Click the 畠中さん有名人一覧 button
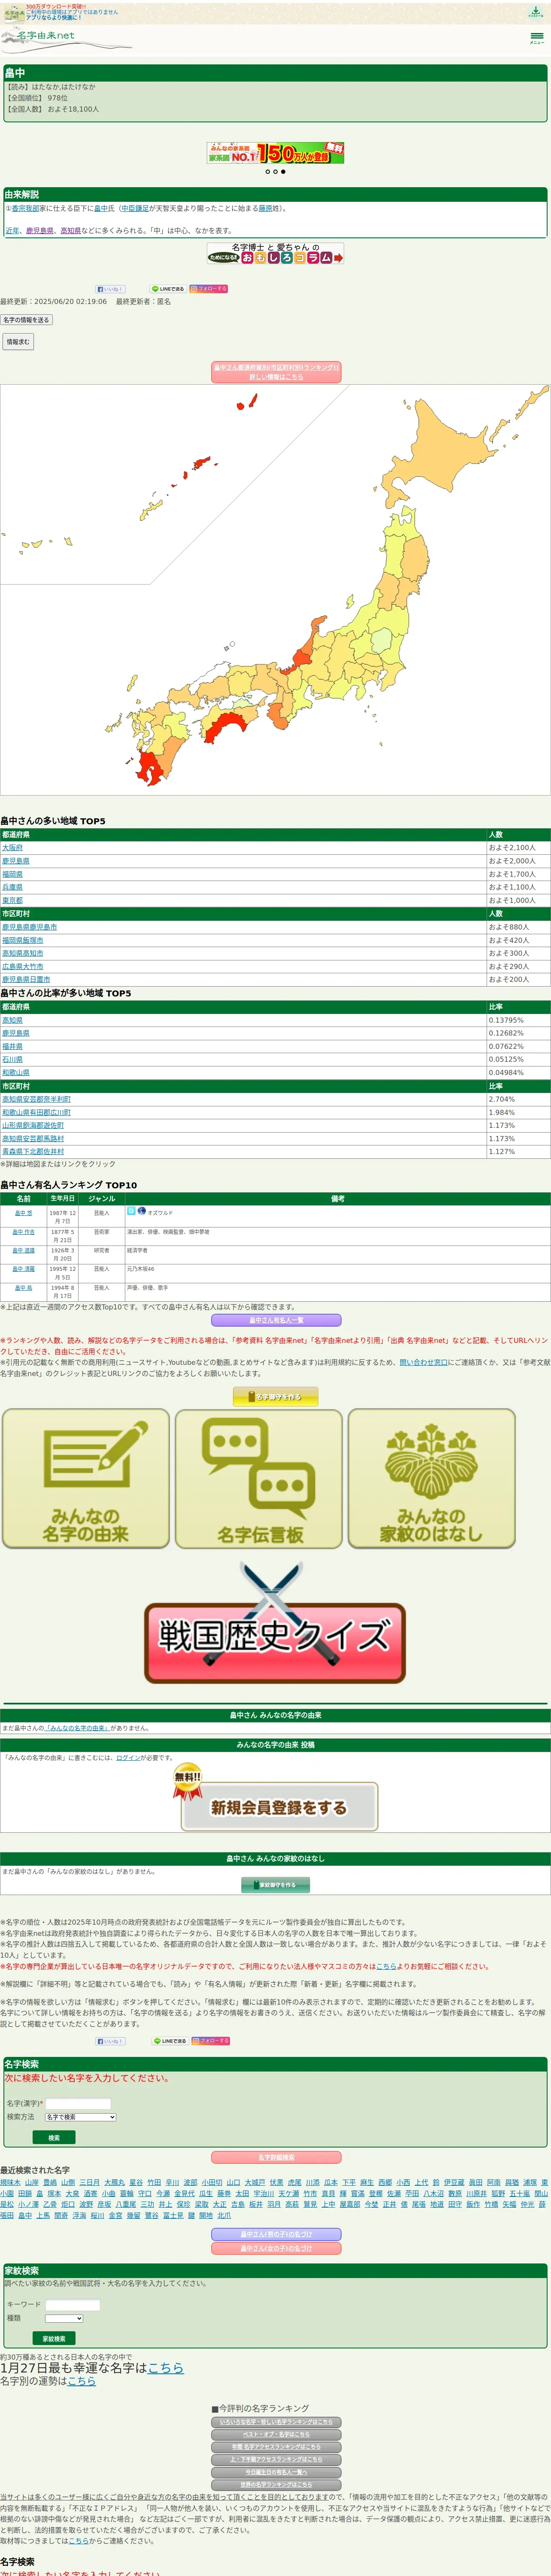The width and height of the screenshot is (551, 2576). tap(275, 1320)
